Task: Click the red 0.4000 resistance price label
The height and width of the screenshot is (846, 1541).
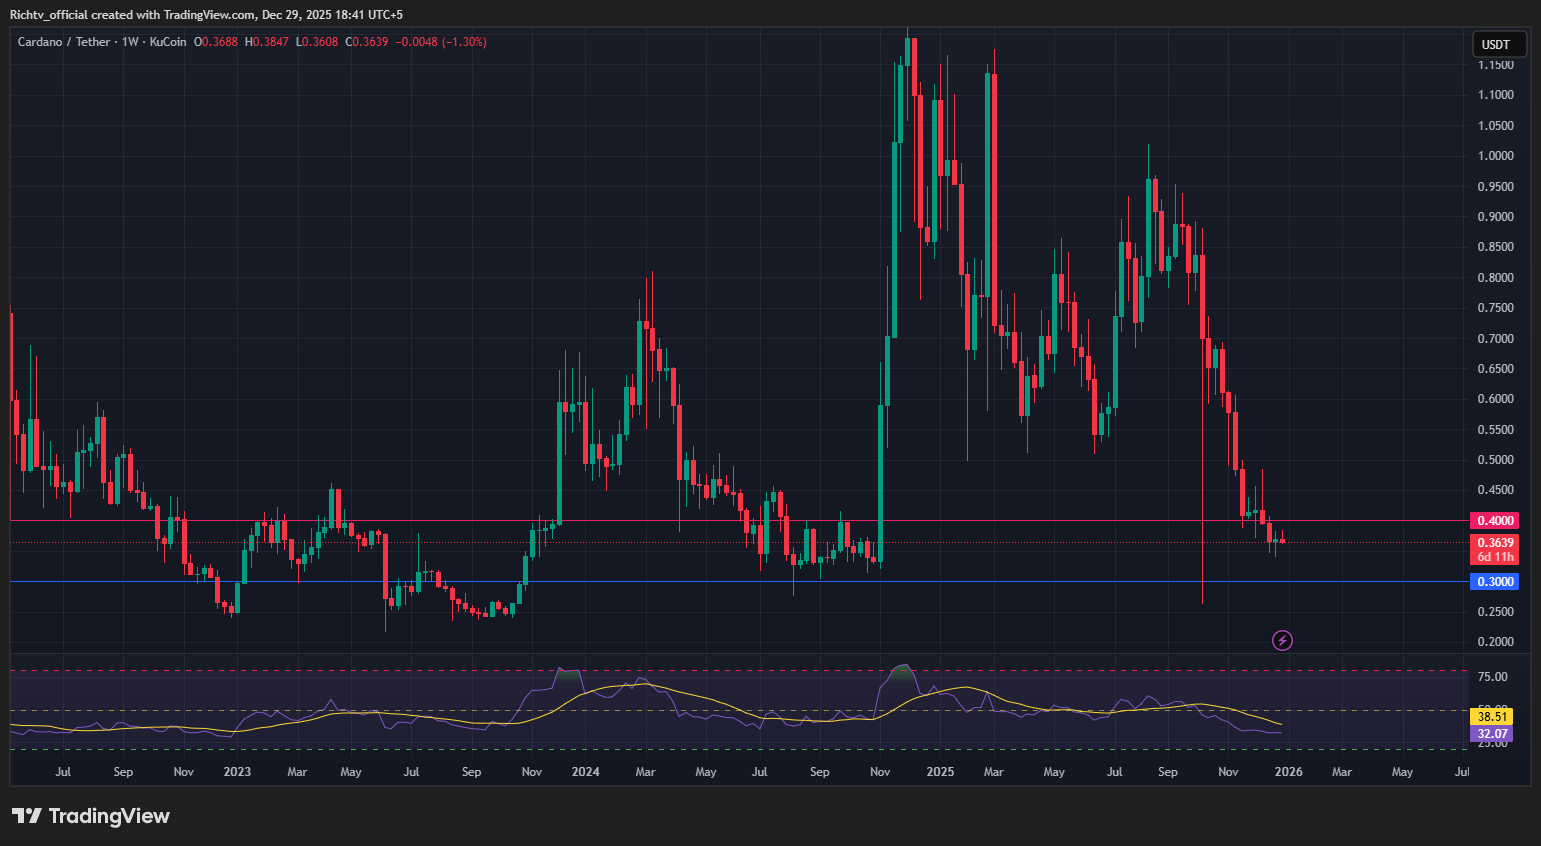Action: (x=1494, y=520)
